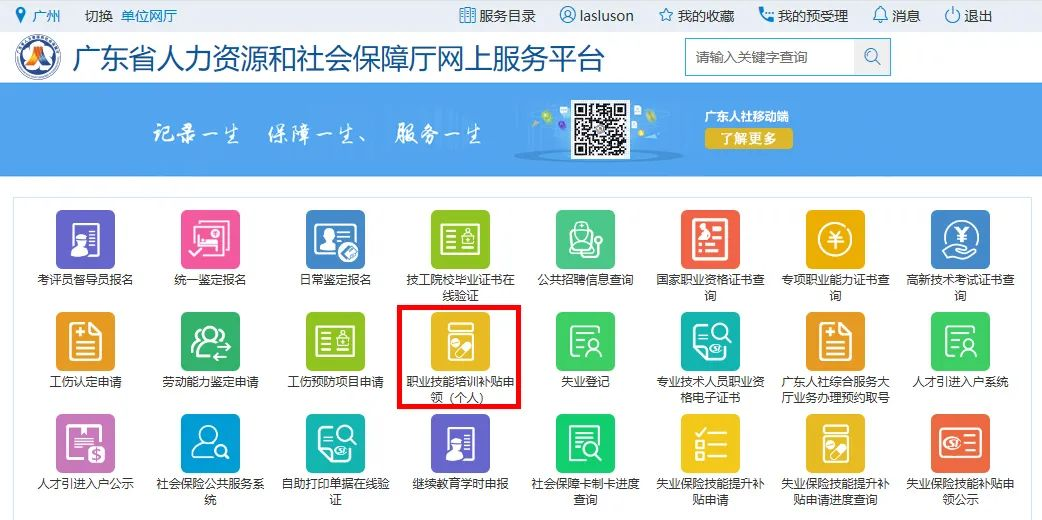Open 广东人社综合服务大厅业务办理预约取号 icon
The image size is (1042, 520).
[835, 341]
